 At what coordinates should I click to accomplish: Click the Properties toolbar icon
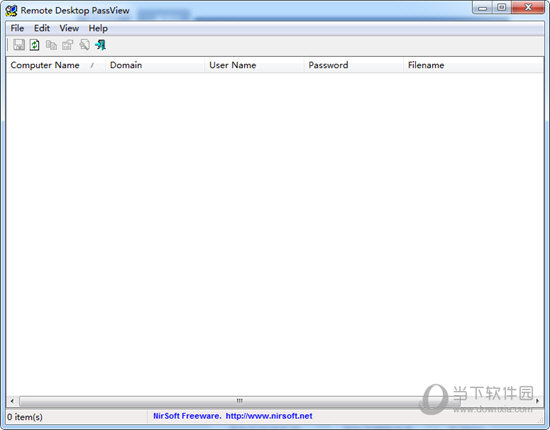pyautogui.click(x=67, y=45)
